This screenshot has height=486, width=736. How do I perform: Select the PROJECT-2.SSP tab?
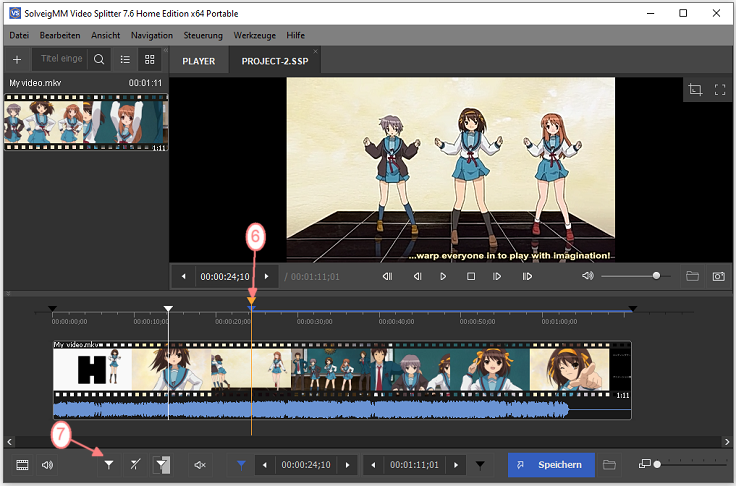tap(275, 61)
